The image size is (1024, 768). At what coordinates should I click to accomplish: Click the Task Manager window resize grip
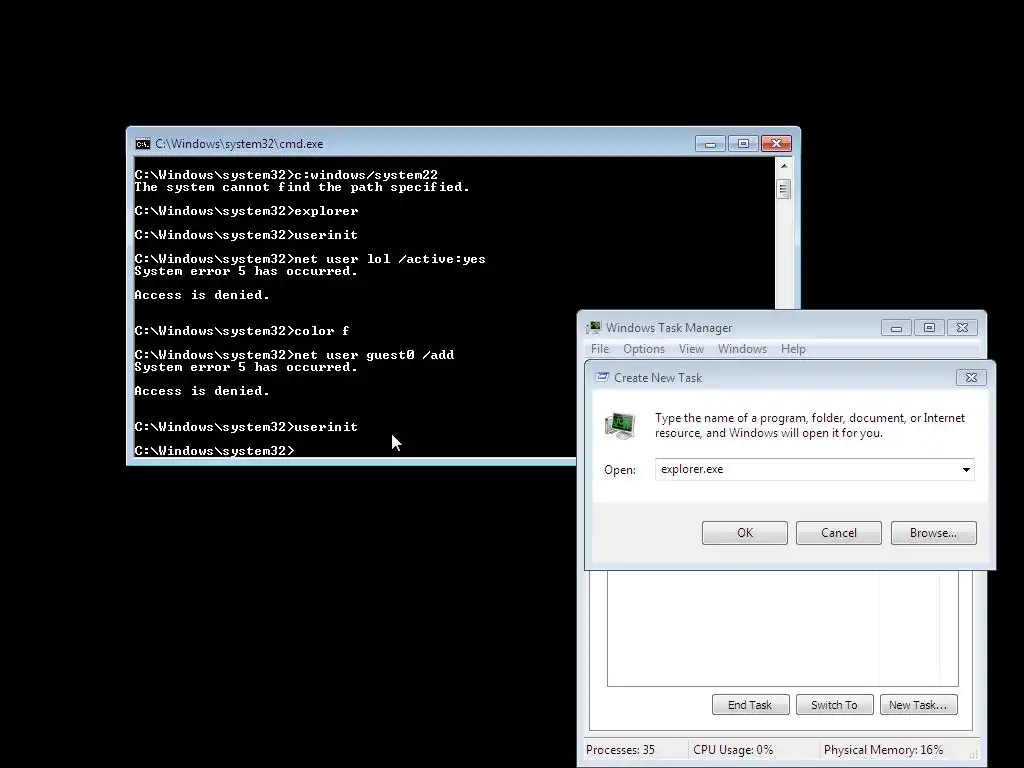pyautogui.click(x=973, y=754)
